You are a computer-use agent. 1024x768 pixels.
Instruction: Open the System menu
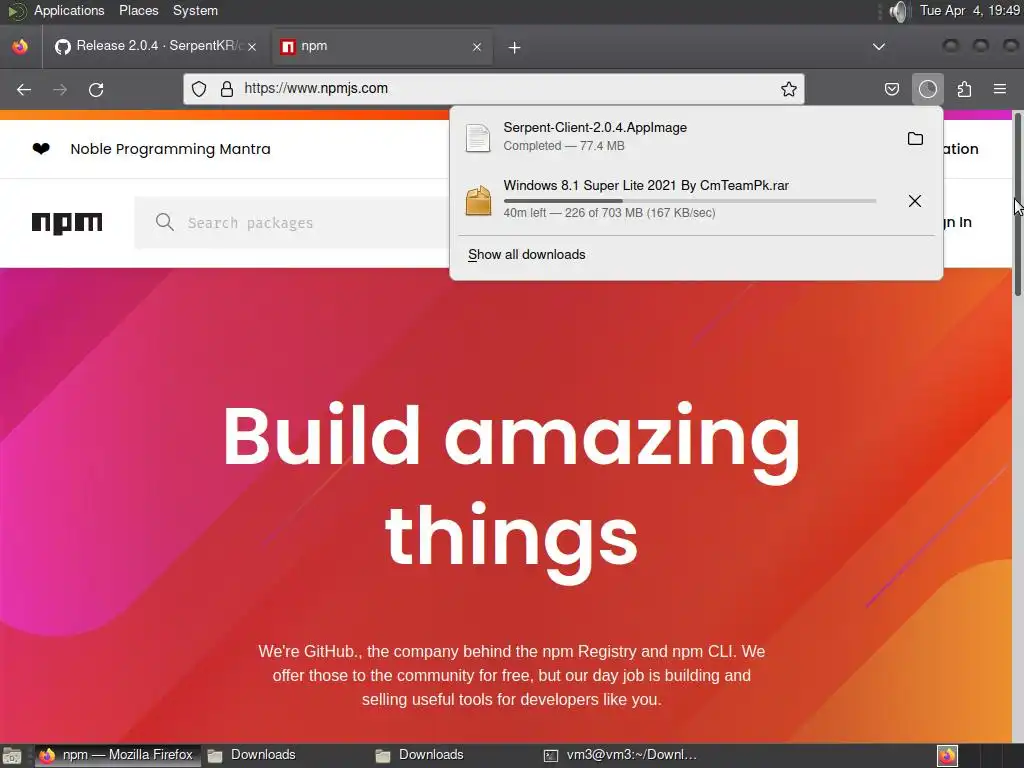point(195,10)
